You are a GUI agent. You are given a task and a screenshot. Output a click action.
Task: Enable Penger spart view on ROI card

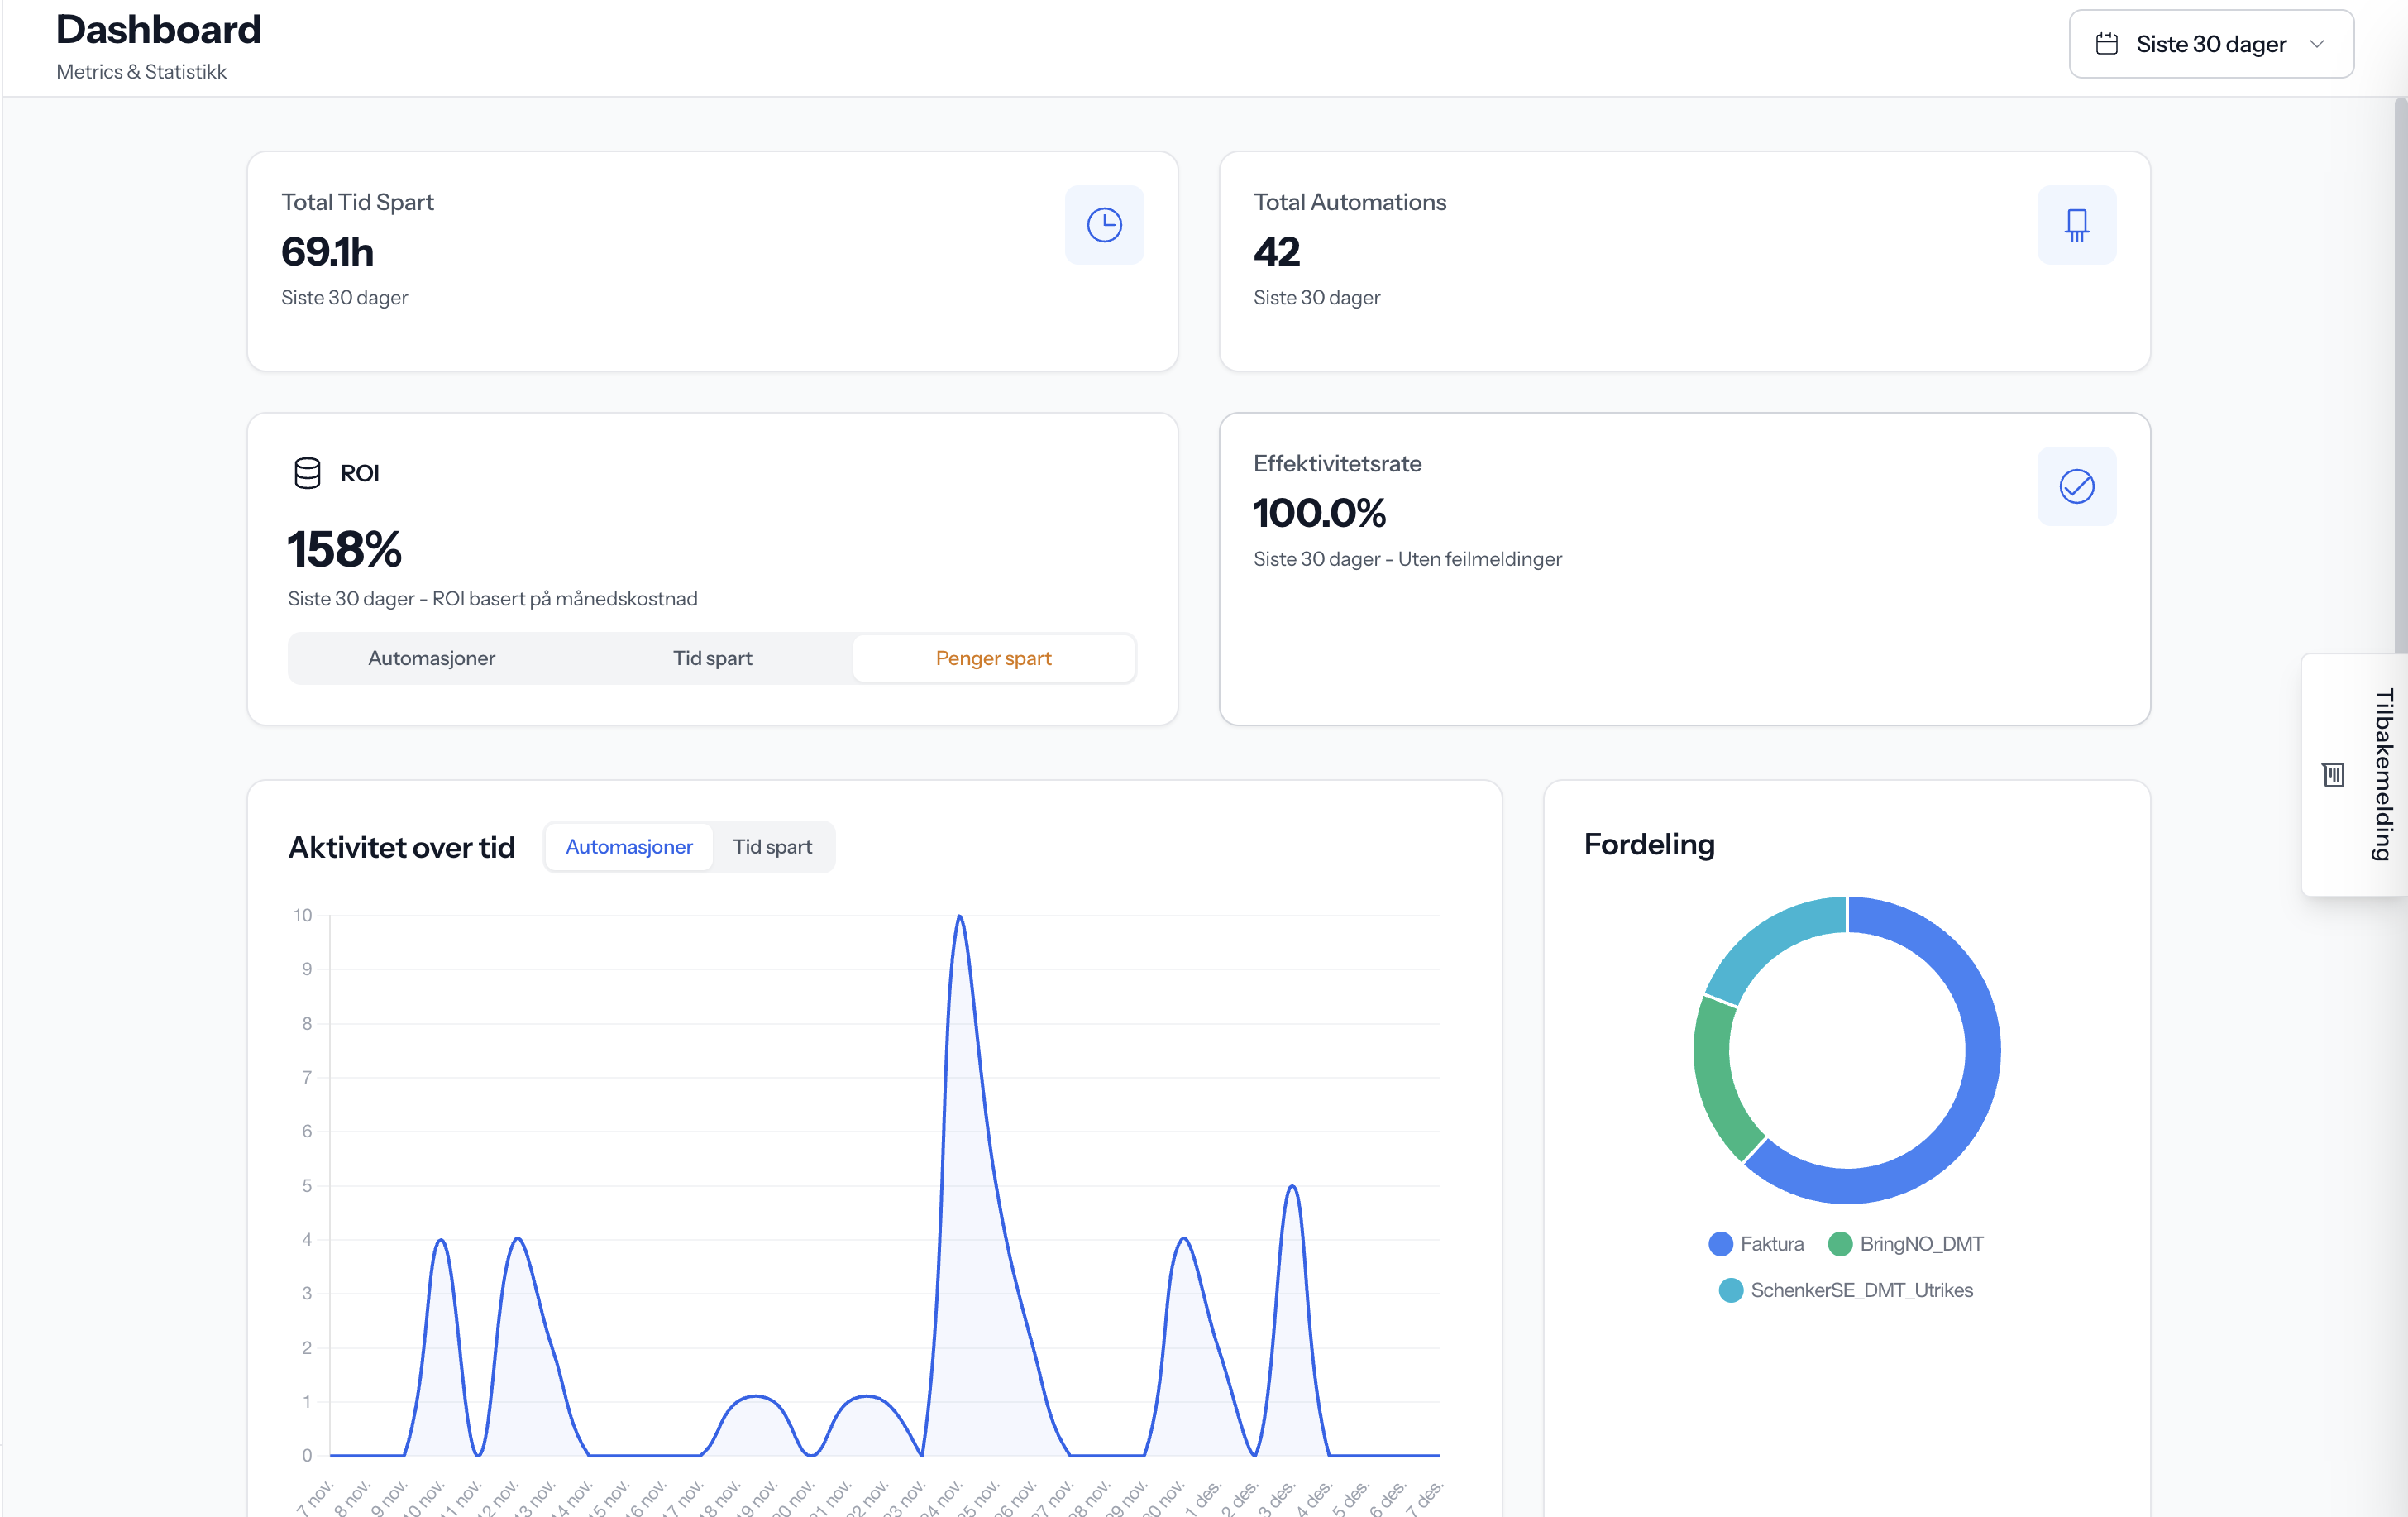(992, 657)
